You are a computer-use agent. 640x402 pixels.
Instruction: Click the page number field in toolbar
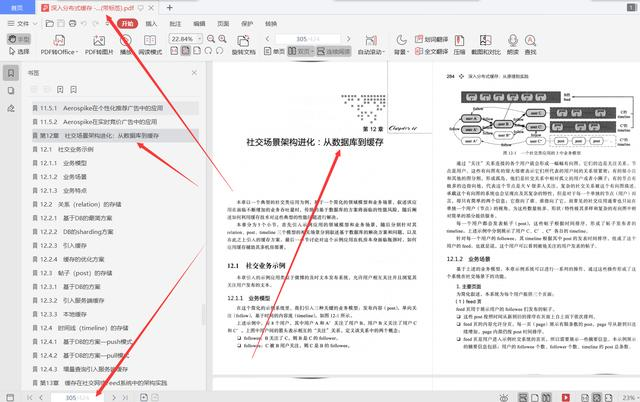coord(308,39)
